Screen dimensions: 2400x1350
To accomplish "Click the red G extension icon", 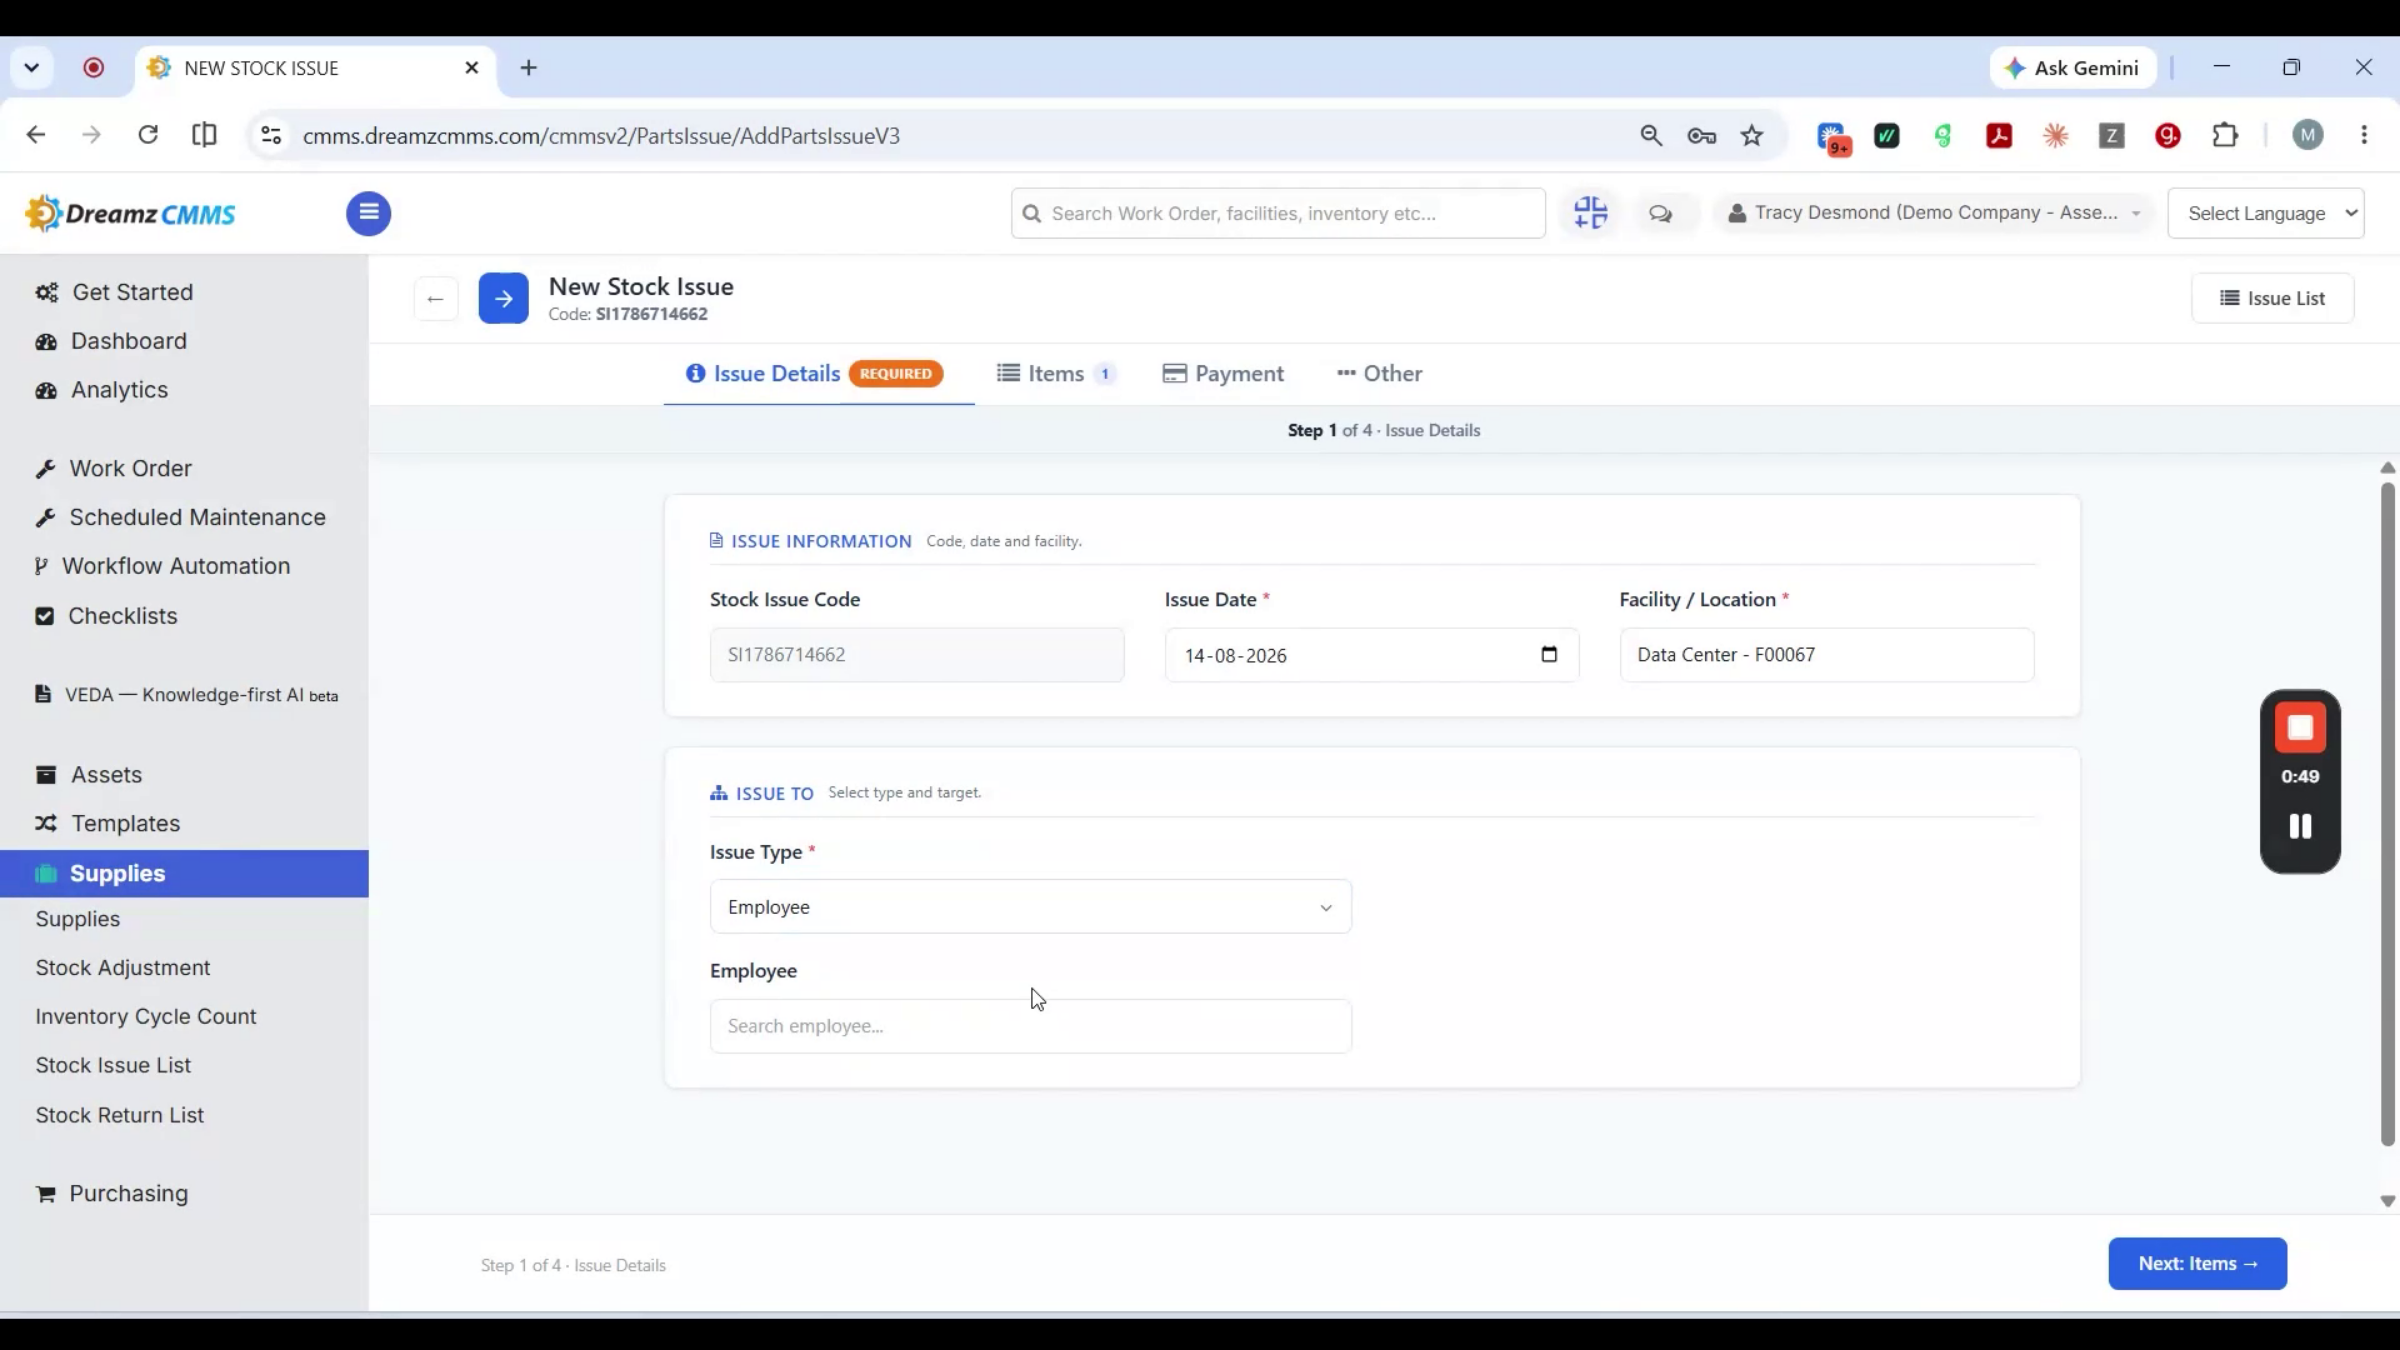I will (2167, 135).
